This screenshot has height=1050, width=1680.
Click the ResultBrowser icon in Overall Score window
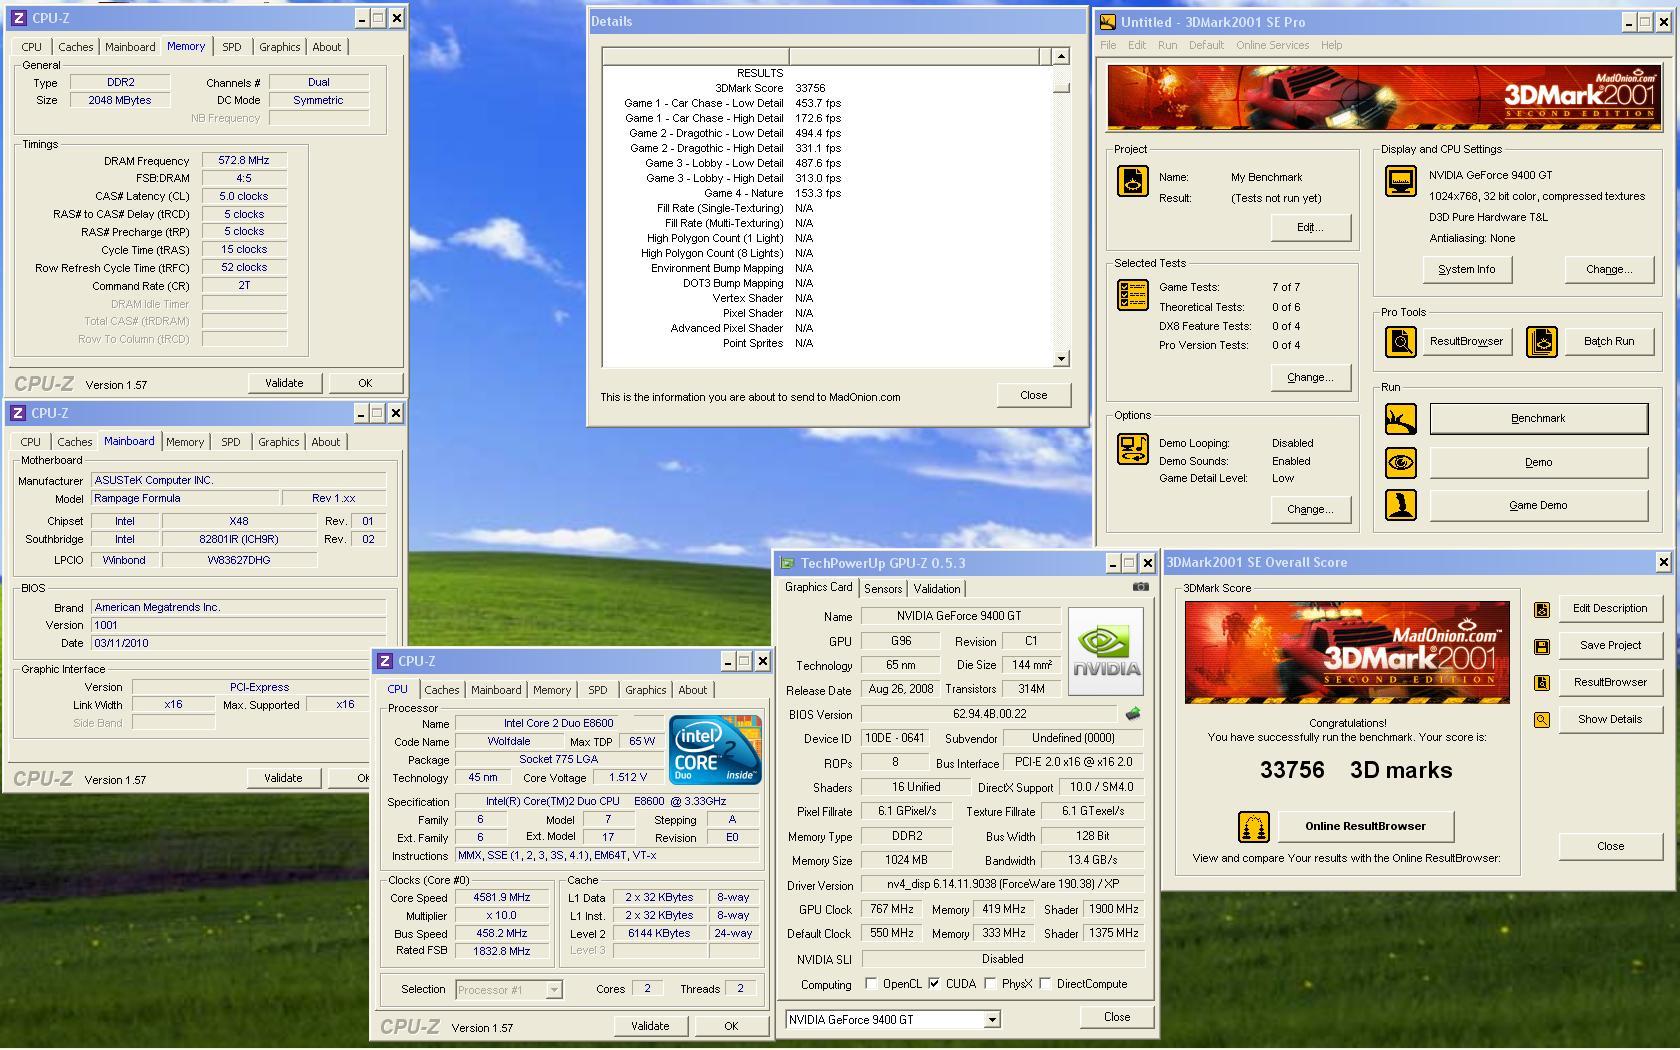[1542, 682]
